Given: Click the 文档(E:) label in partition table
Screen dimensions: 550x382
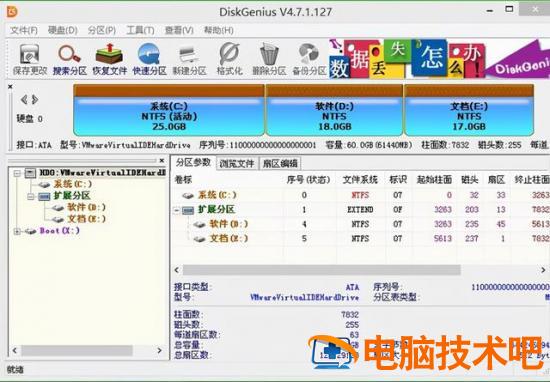Looking at the screenshot, I should (x=229, y=239).
